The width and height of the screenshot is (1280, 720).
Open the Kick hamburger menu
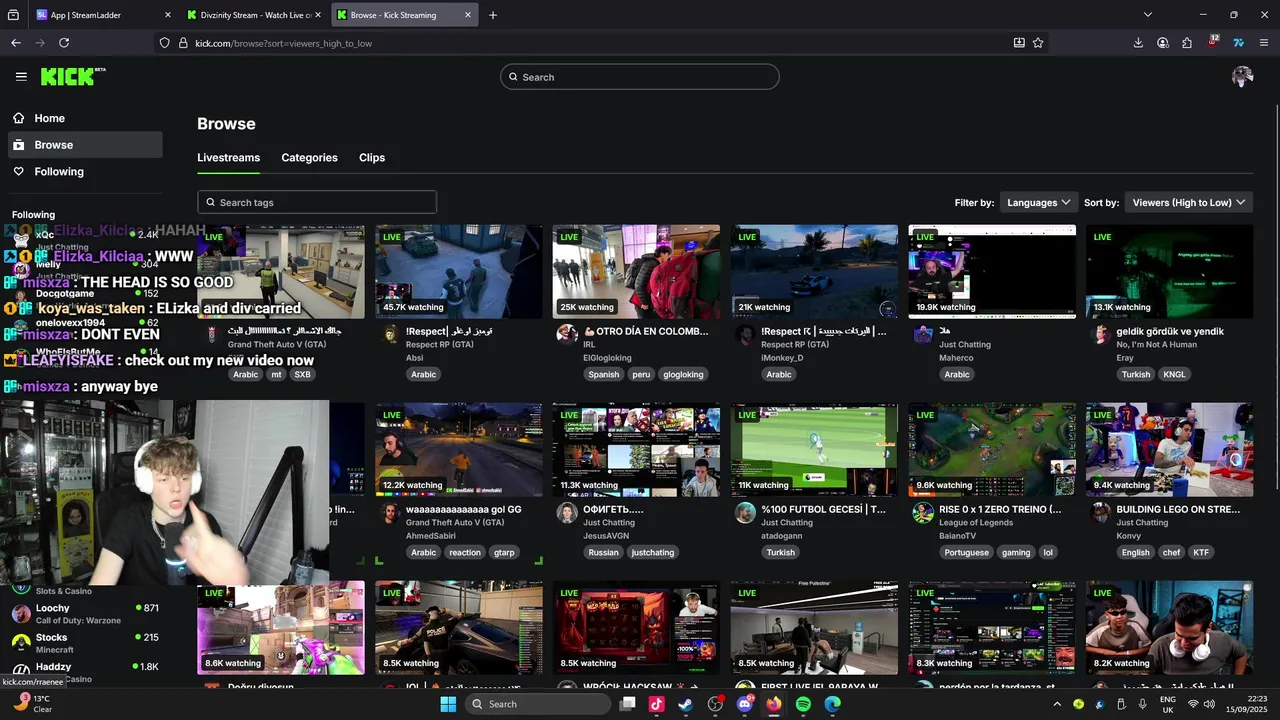point(21,77)
